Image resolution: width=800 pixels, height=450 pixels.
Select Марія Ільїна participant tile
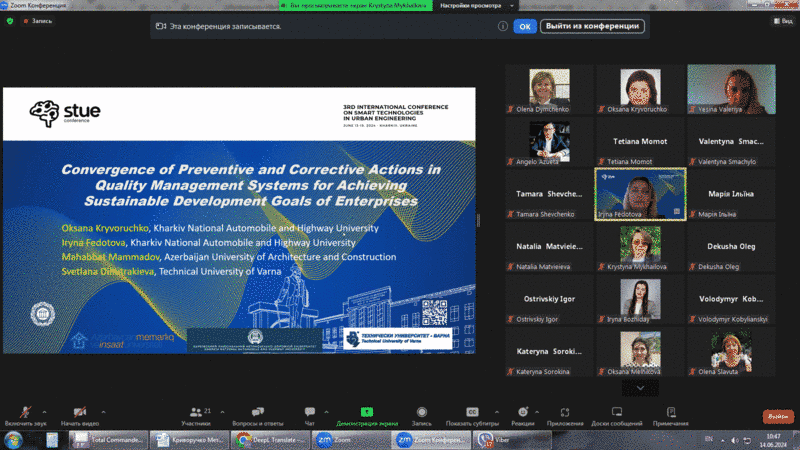tap(731, 194)
